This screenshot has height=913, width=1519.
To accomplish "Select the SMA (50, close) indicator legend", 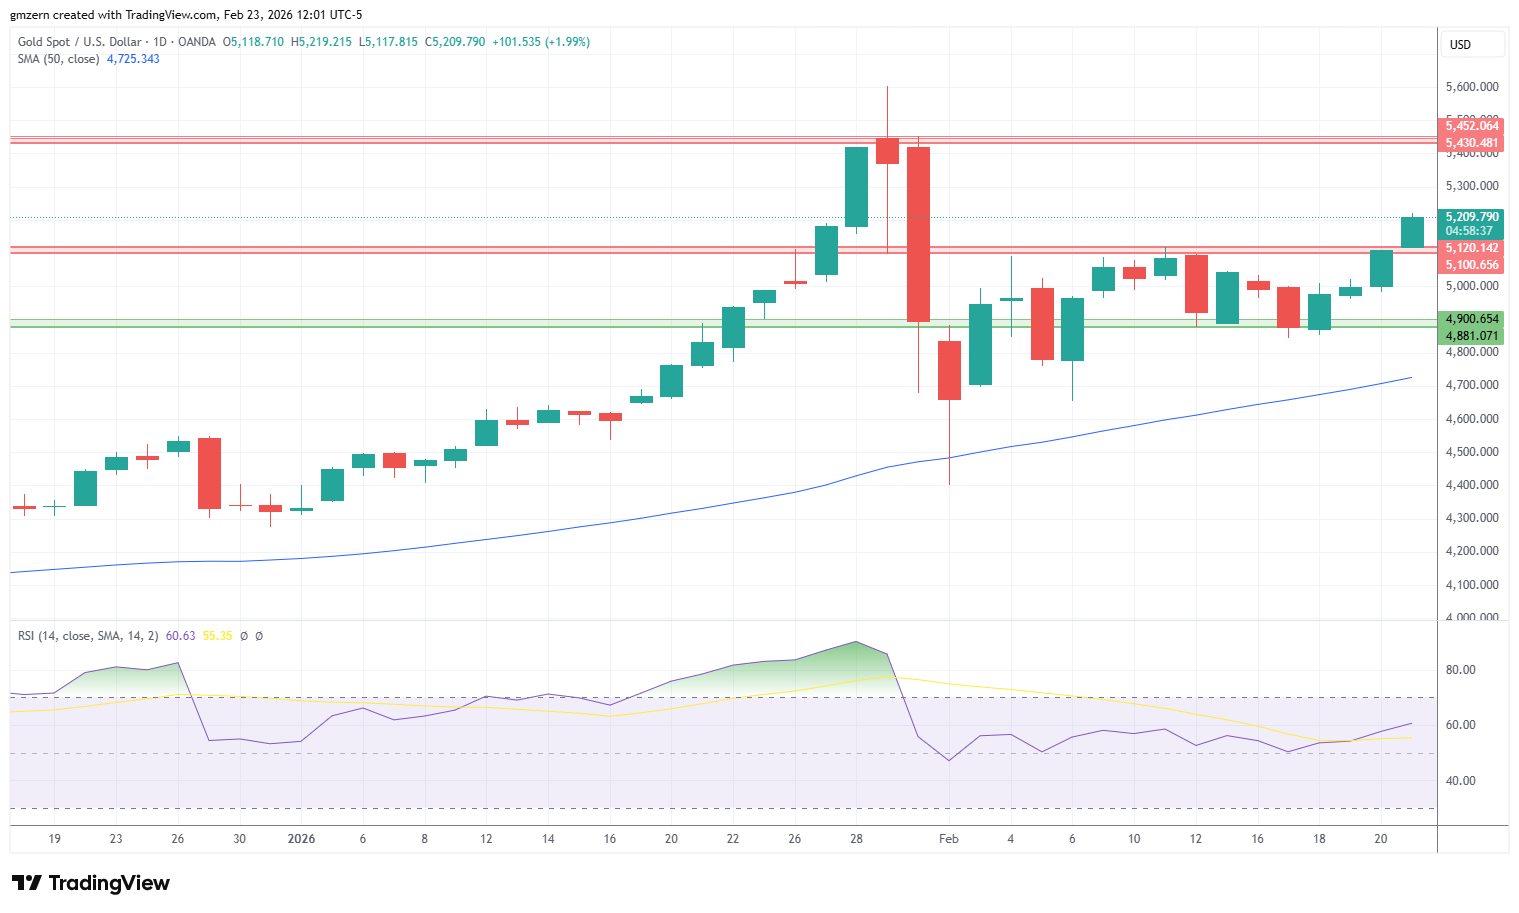I will (x=58, y=59).
